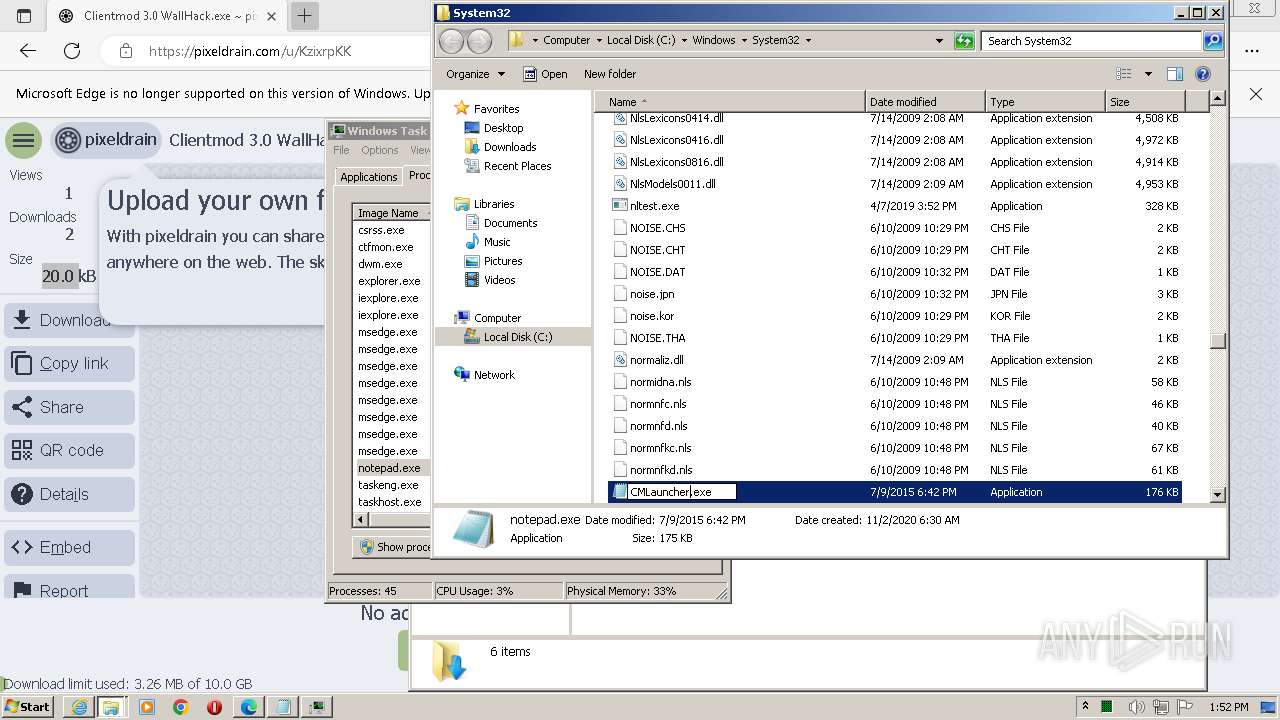Screen dimensions: 1280x720
Task: Close the Clientmod 3.0 WallHack tab
Action: click(271, 16)
